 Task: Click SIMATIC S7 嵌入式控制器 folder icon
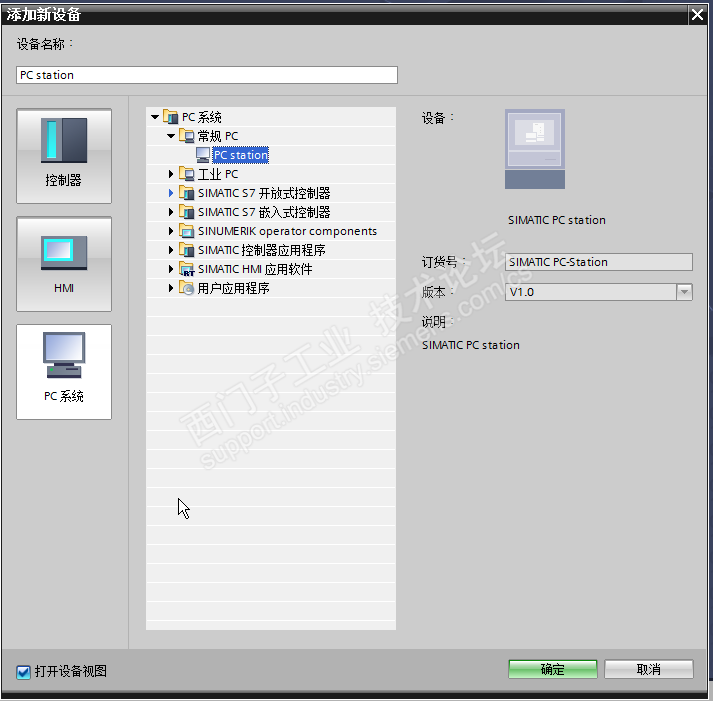[186, 212]
